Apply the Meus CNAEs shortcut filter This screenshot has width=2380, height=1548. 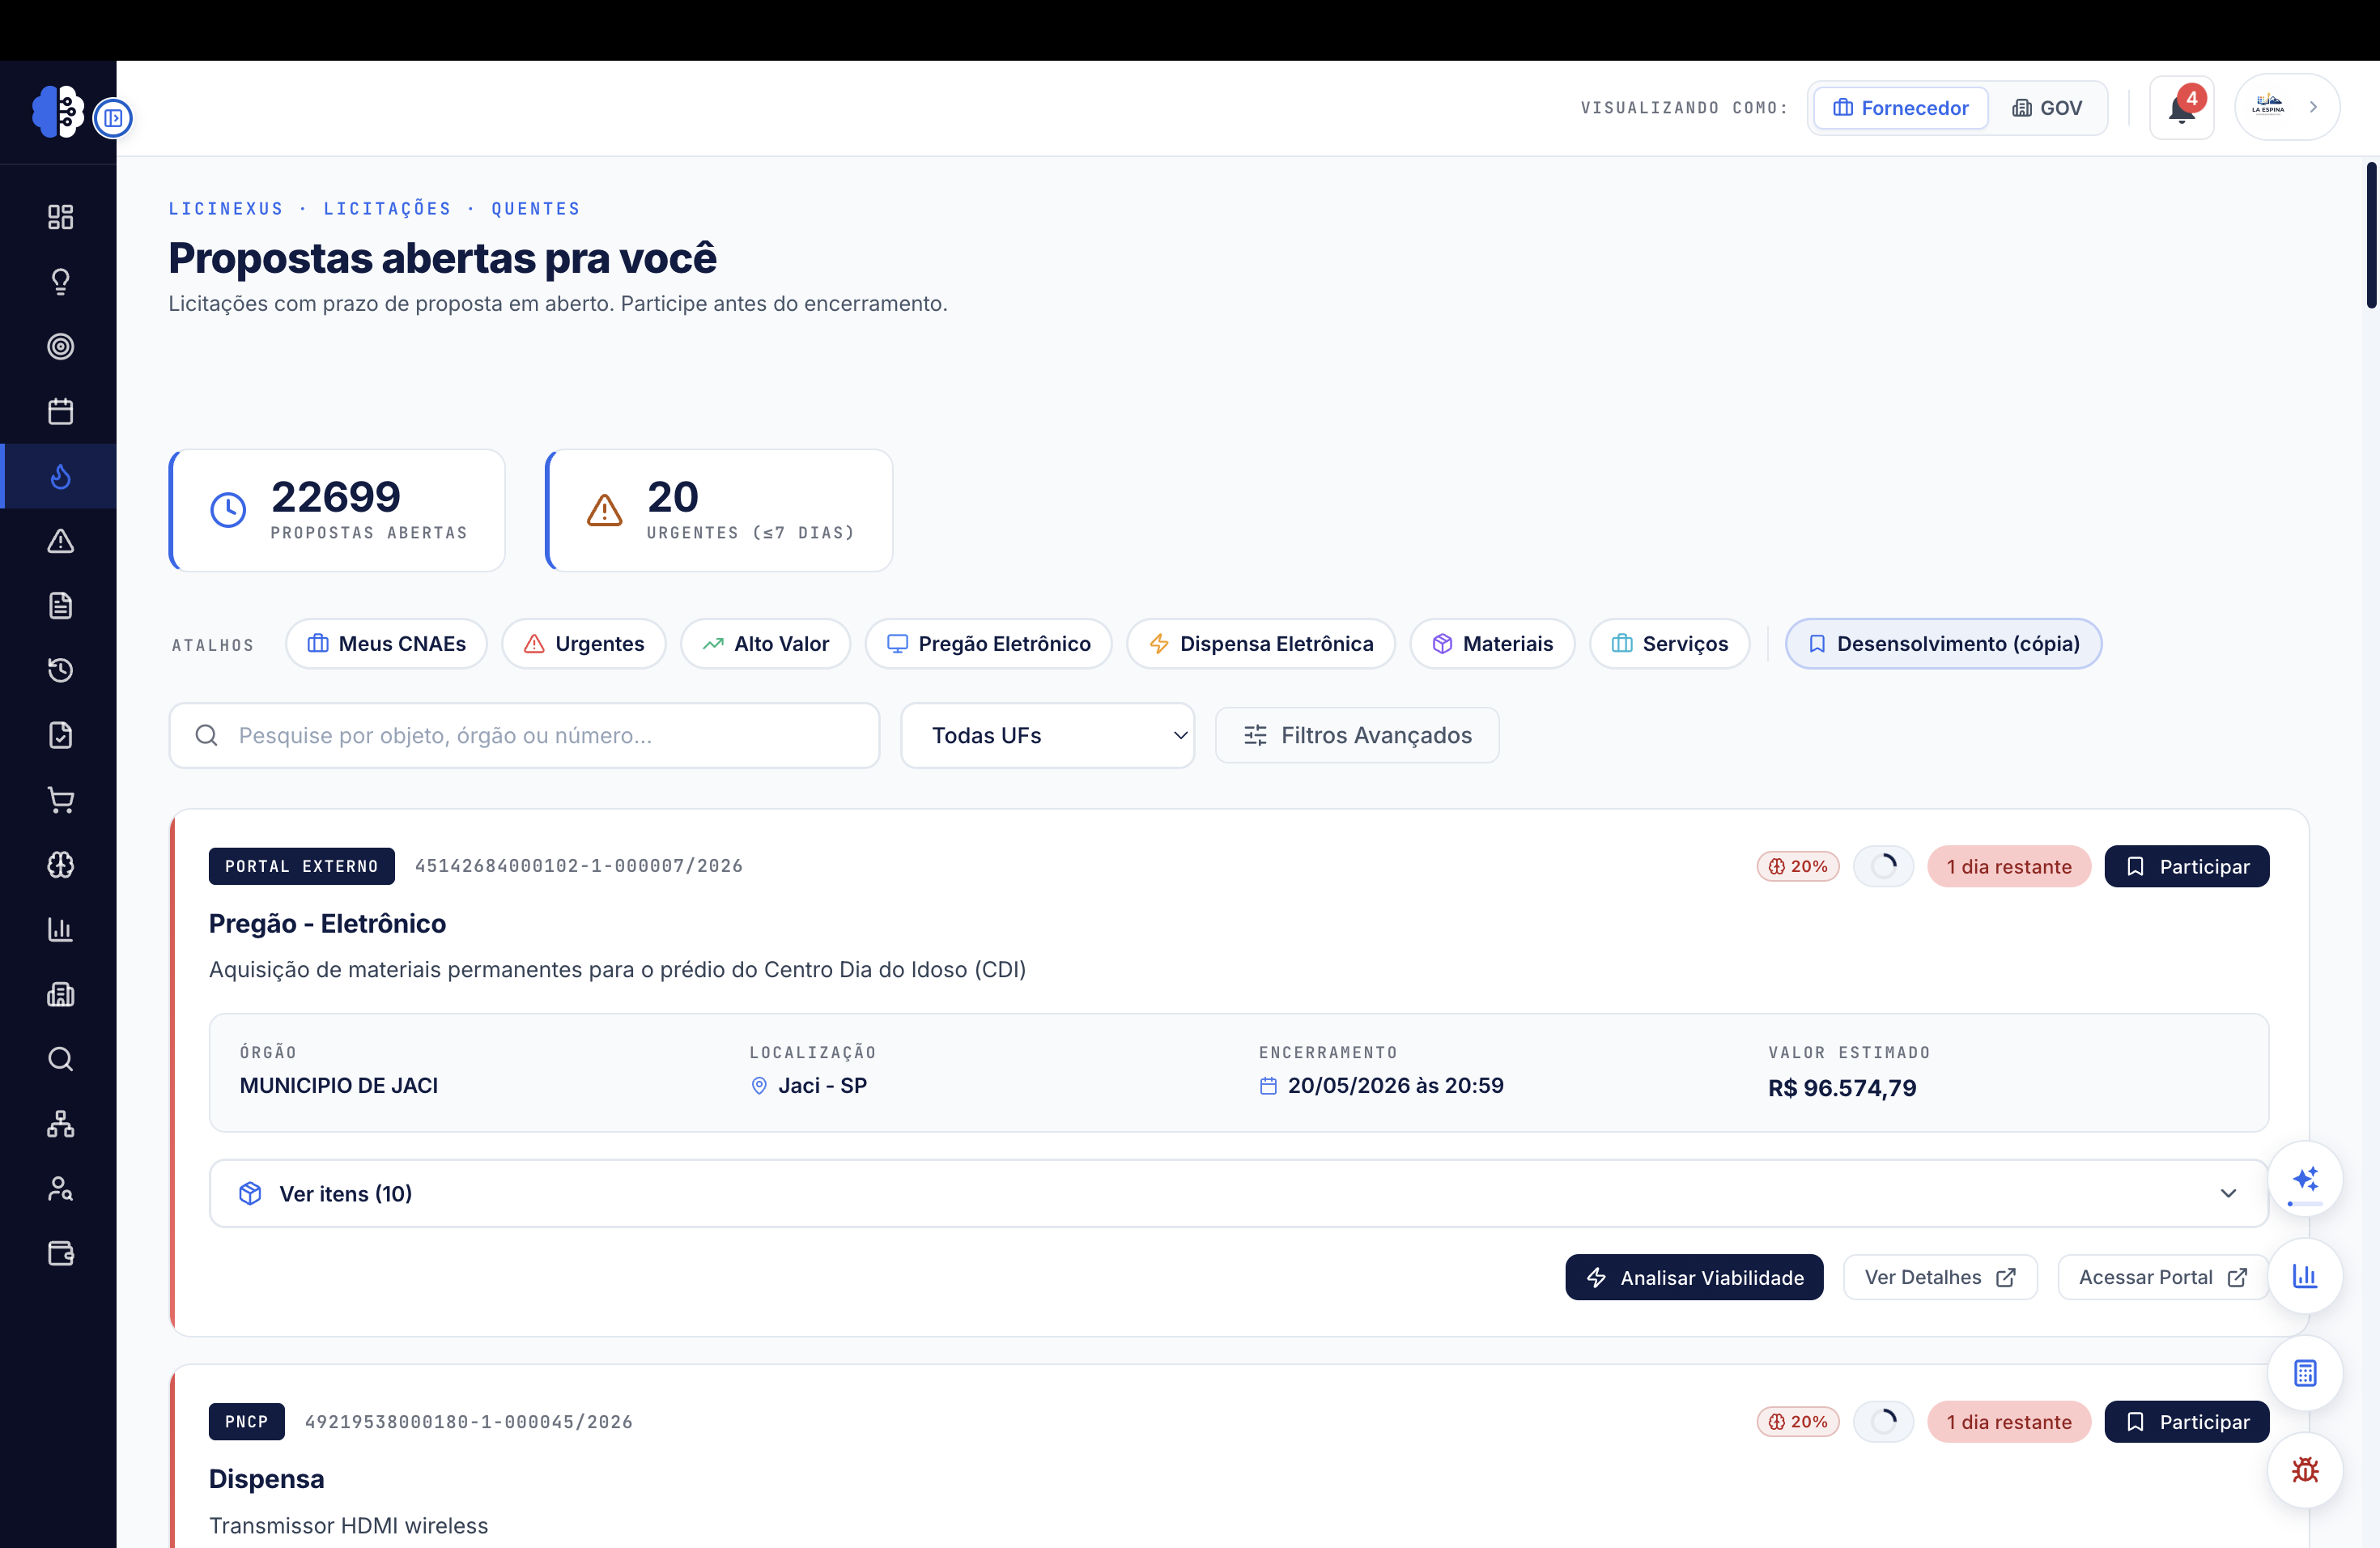coord(386,644)
